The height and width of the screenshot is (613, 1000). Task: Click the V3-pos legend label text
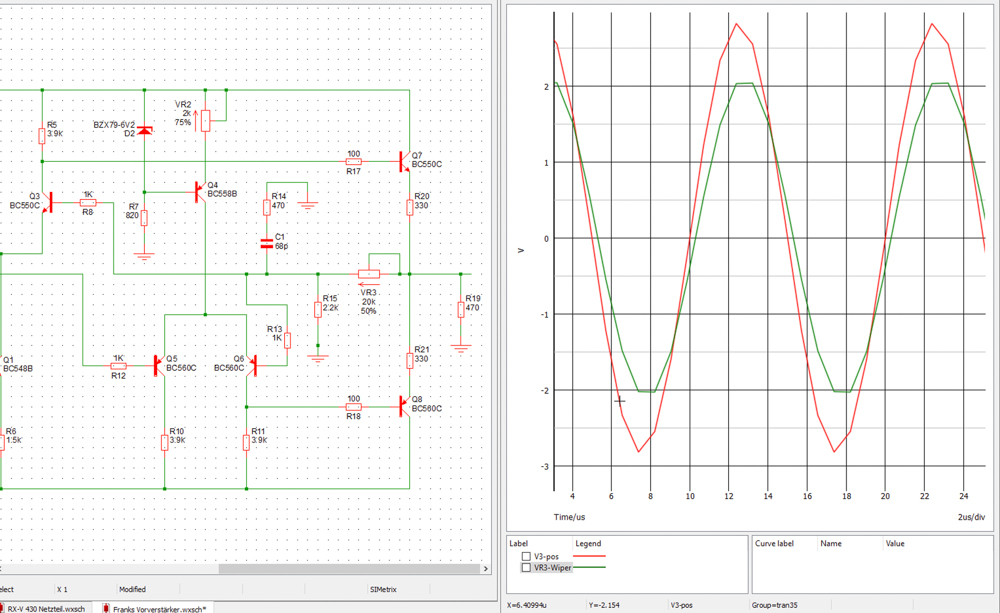tap(547, 556)
